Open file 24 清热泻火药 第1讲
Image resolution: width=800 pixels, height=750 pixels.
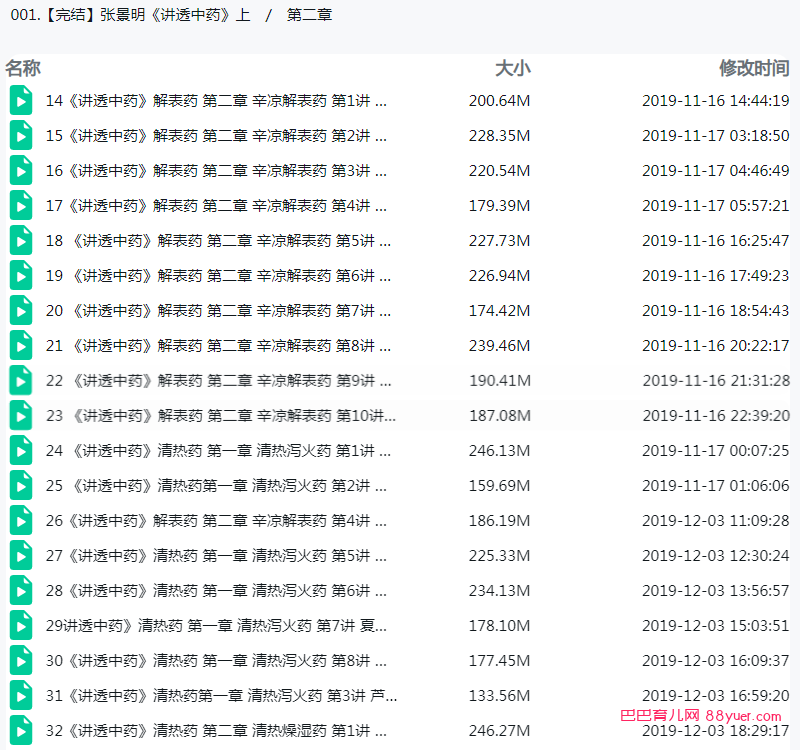[218, 451]
